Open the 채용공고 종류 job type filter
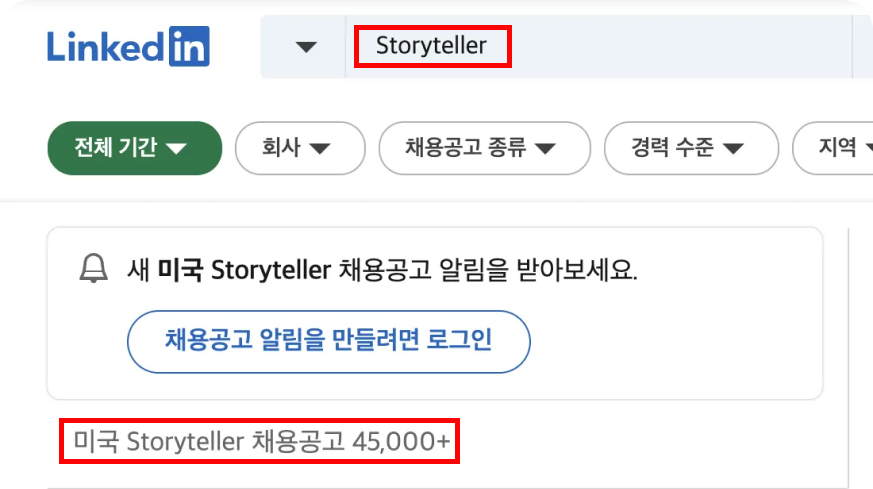The width and height of the screenshot is (873, 489). pyautogui.click(x=484, y=148)
